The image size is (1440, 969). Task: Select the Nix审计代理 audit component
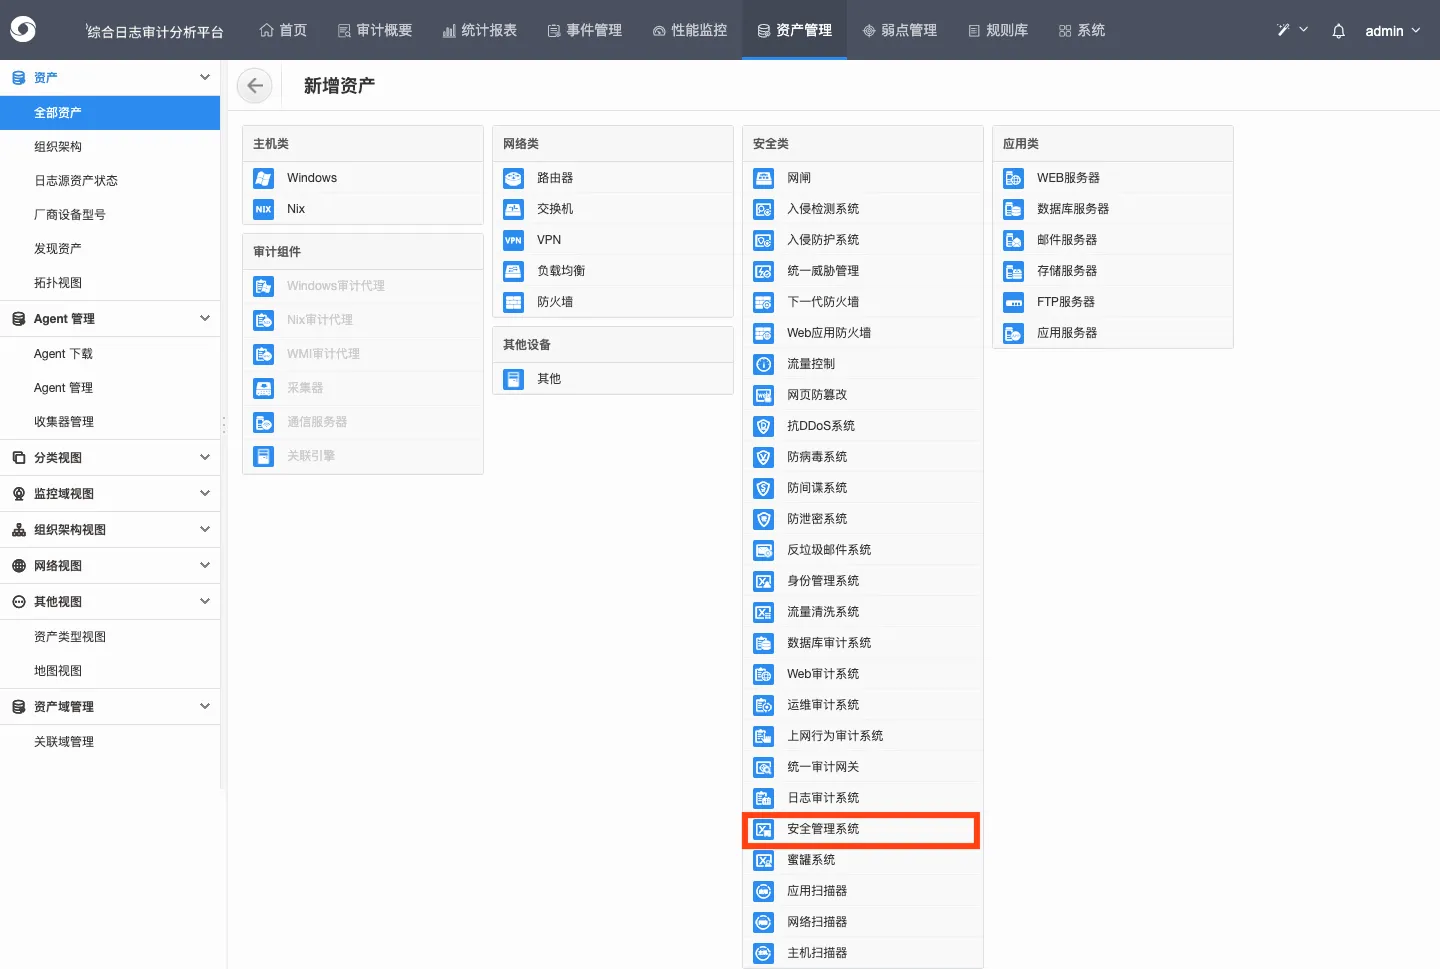[321, 319]
